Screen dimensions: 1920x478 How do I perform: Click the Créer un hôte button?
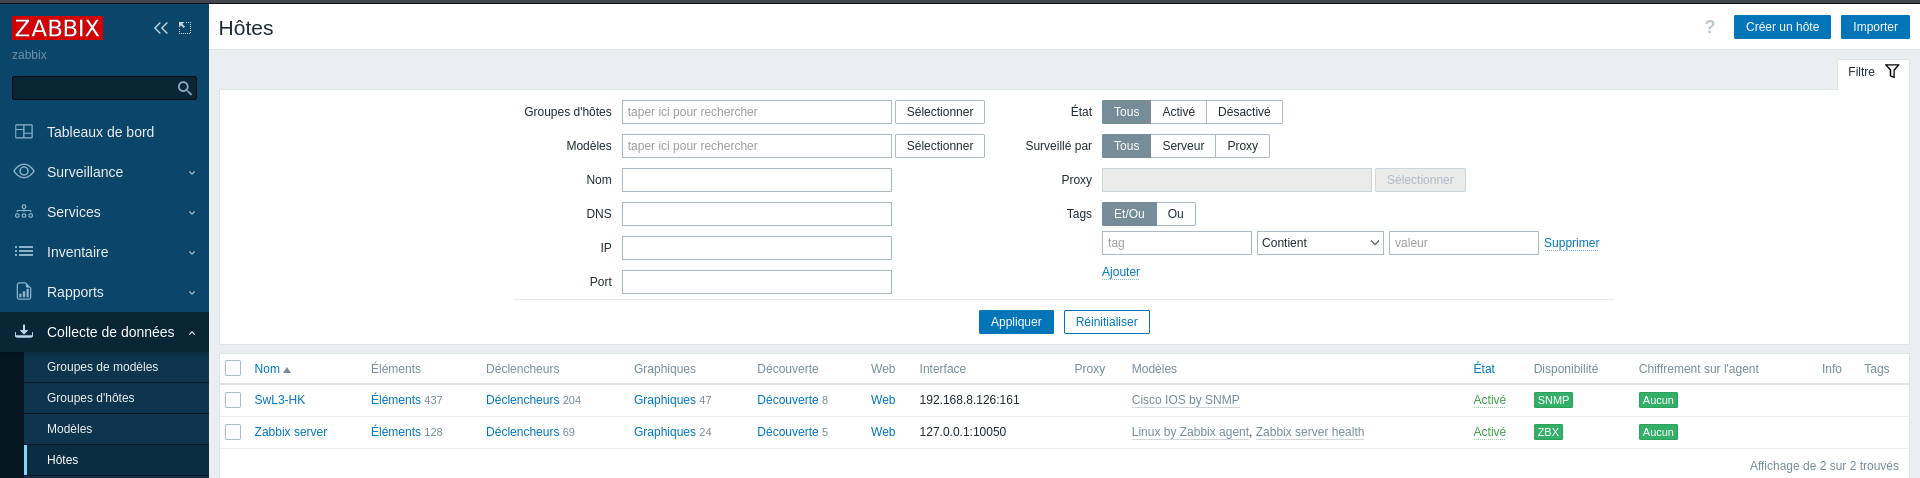click(x=1782, y=27)
